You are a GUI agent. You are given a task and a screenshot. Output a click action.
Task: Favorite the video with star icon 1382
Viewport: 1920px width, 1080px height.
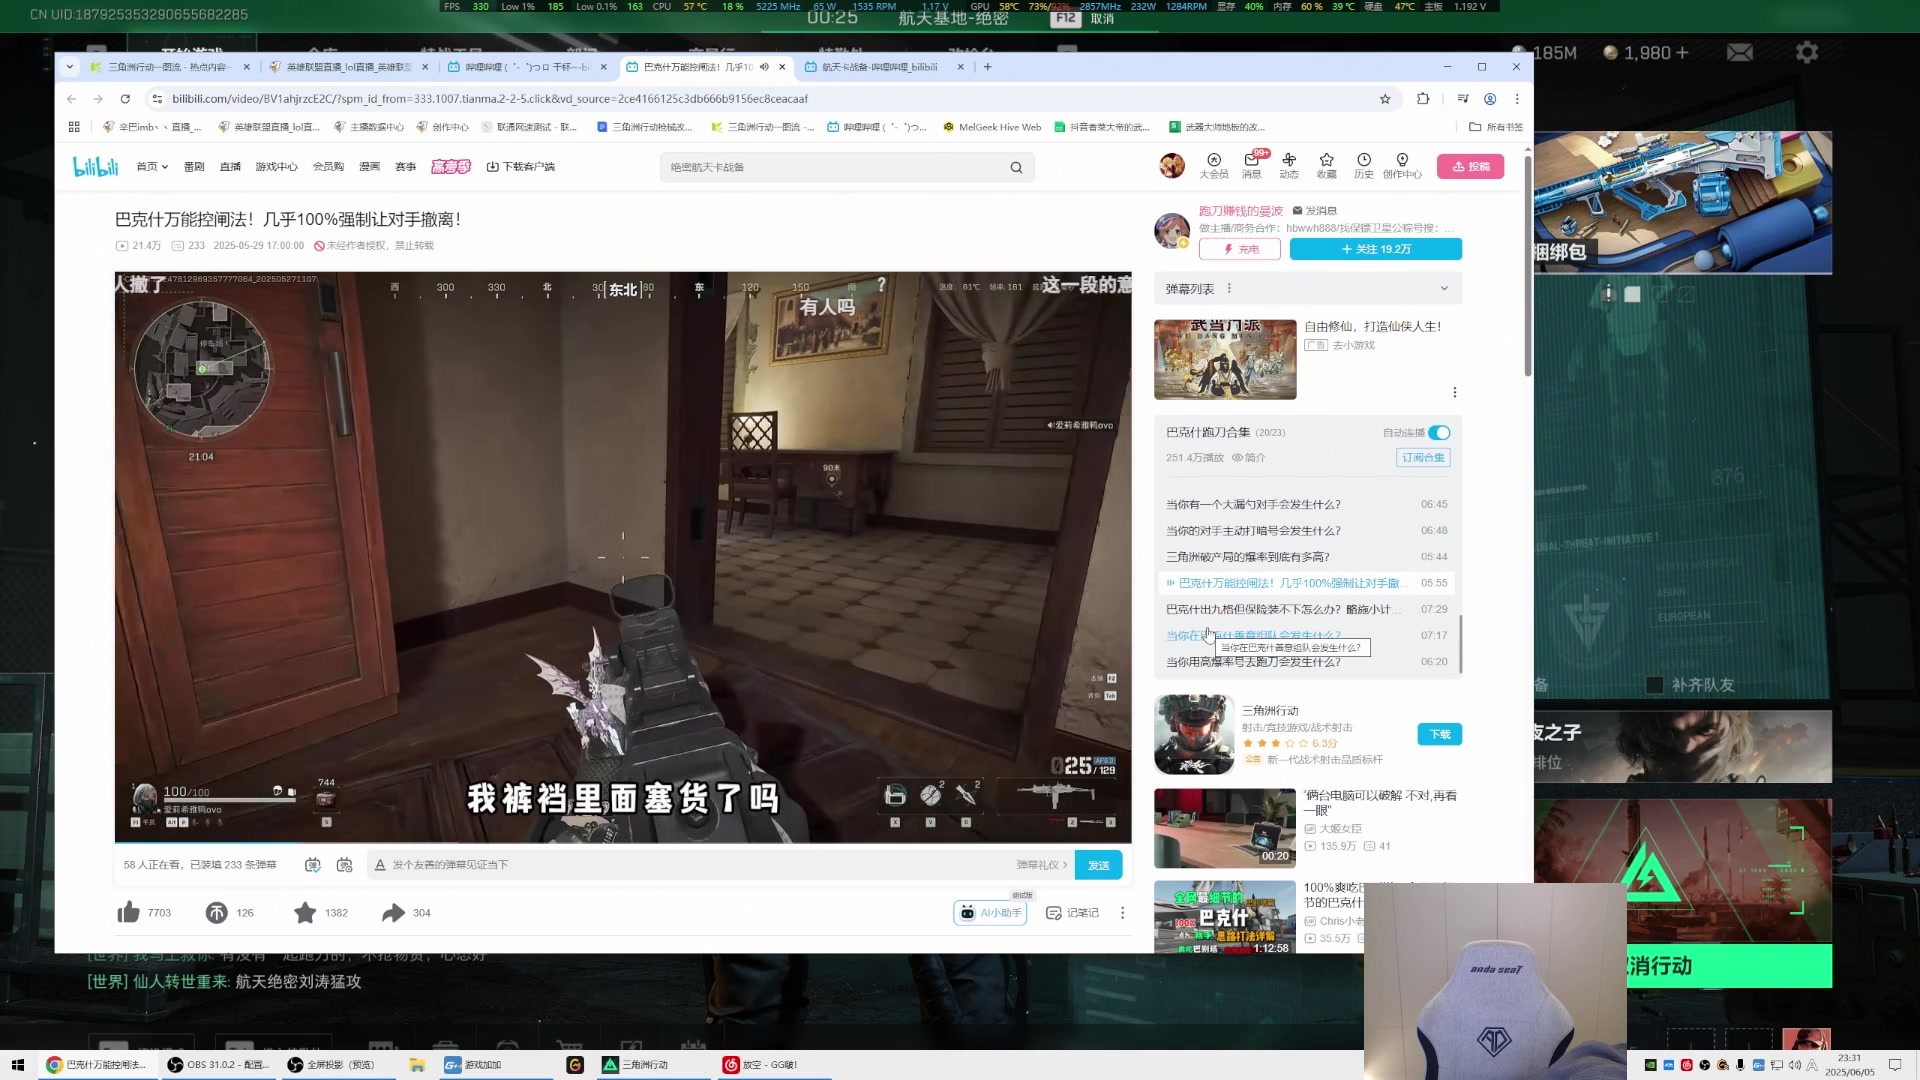pos(305,912)
